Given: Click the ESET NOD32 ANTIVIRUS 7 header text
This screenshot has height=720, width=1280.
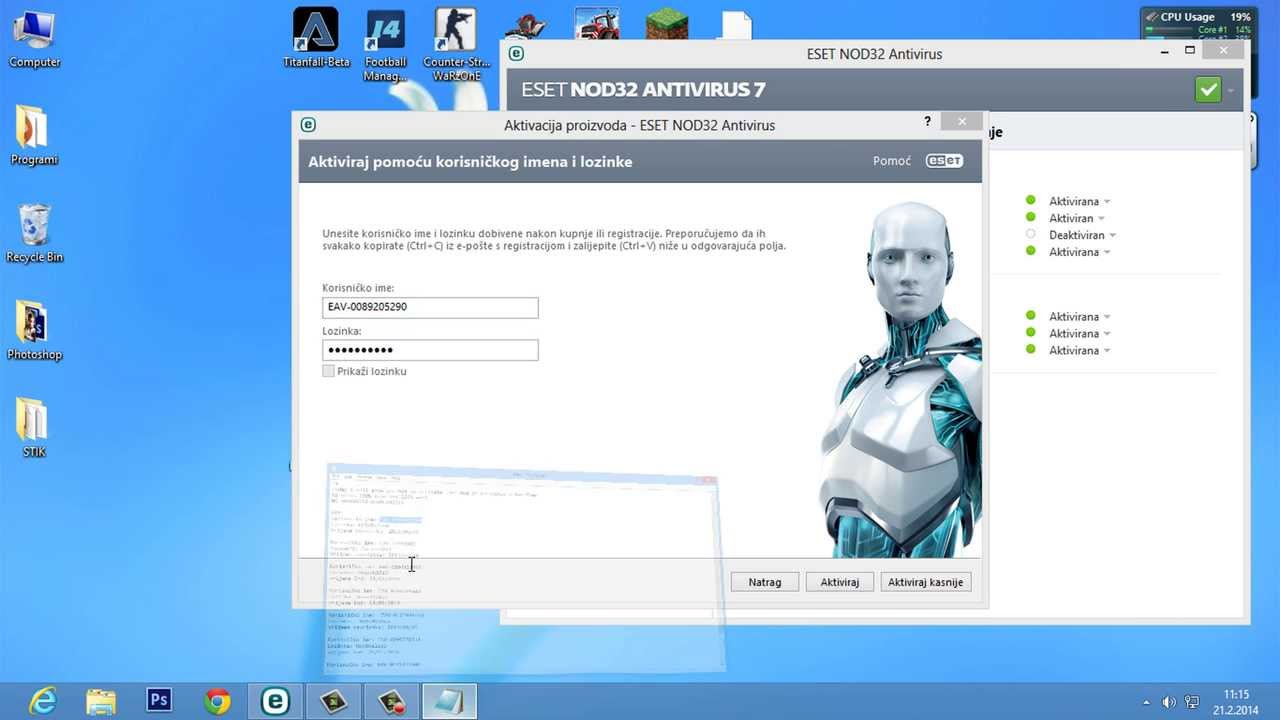Looking at the screenshot, I should point(643,90).
